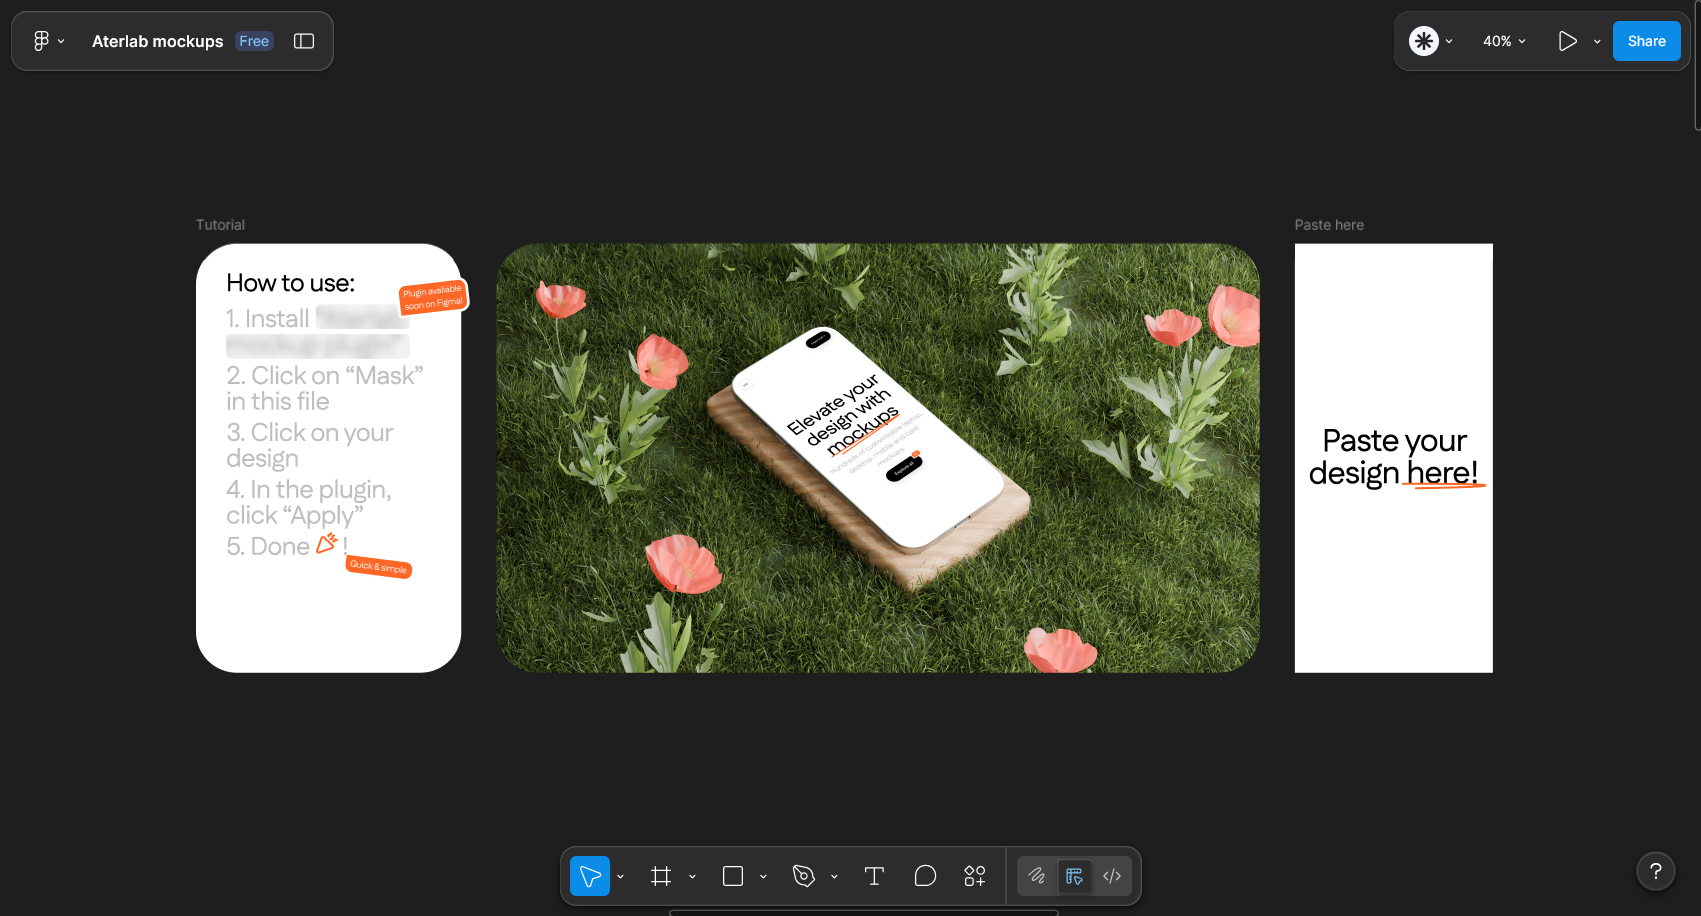This screenshot has height=916, width=1701.
Task: Expand the Pen tools dropdown chevron
Action: [834, 877]
